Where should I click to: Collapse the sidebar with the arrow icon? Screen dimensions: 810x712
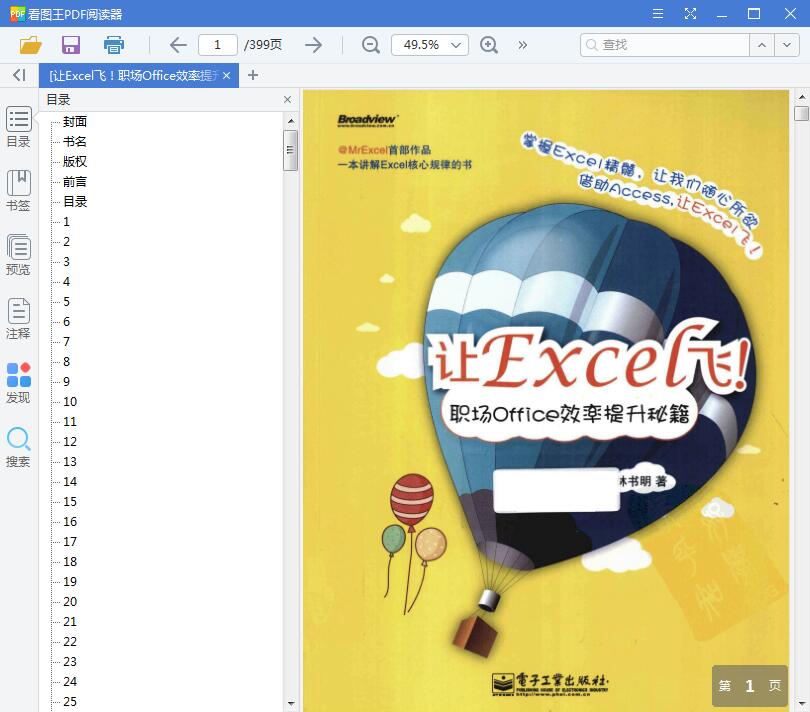click(x=19, y=75)
